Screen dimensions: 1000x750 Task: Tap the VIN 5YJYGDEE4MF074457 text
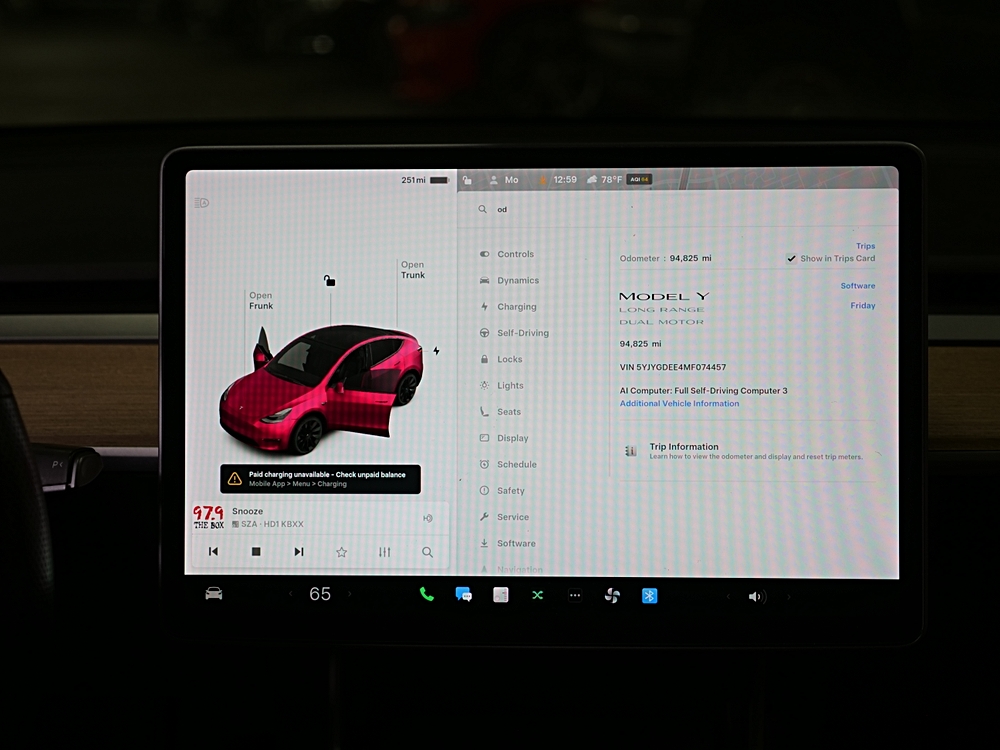coord(673,367)
